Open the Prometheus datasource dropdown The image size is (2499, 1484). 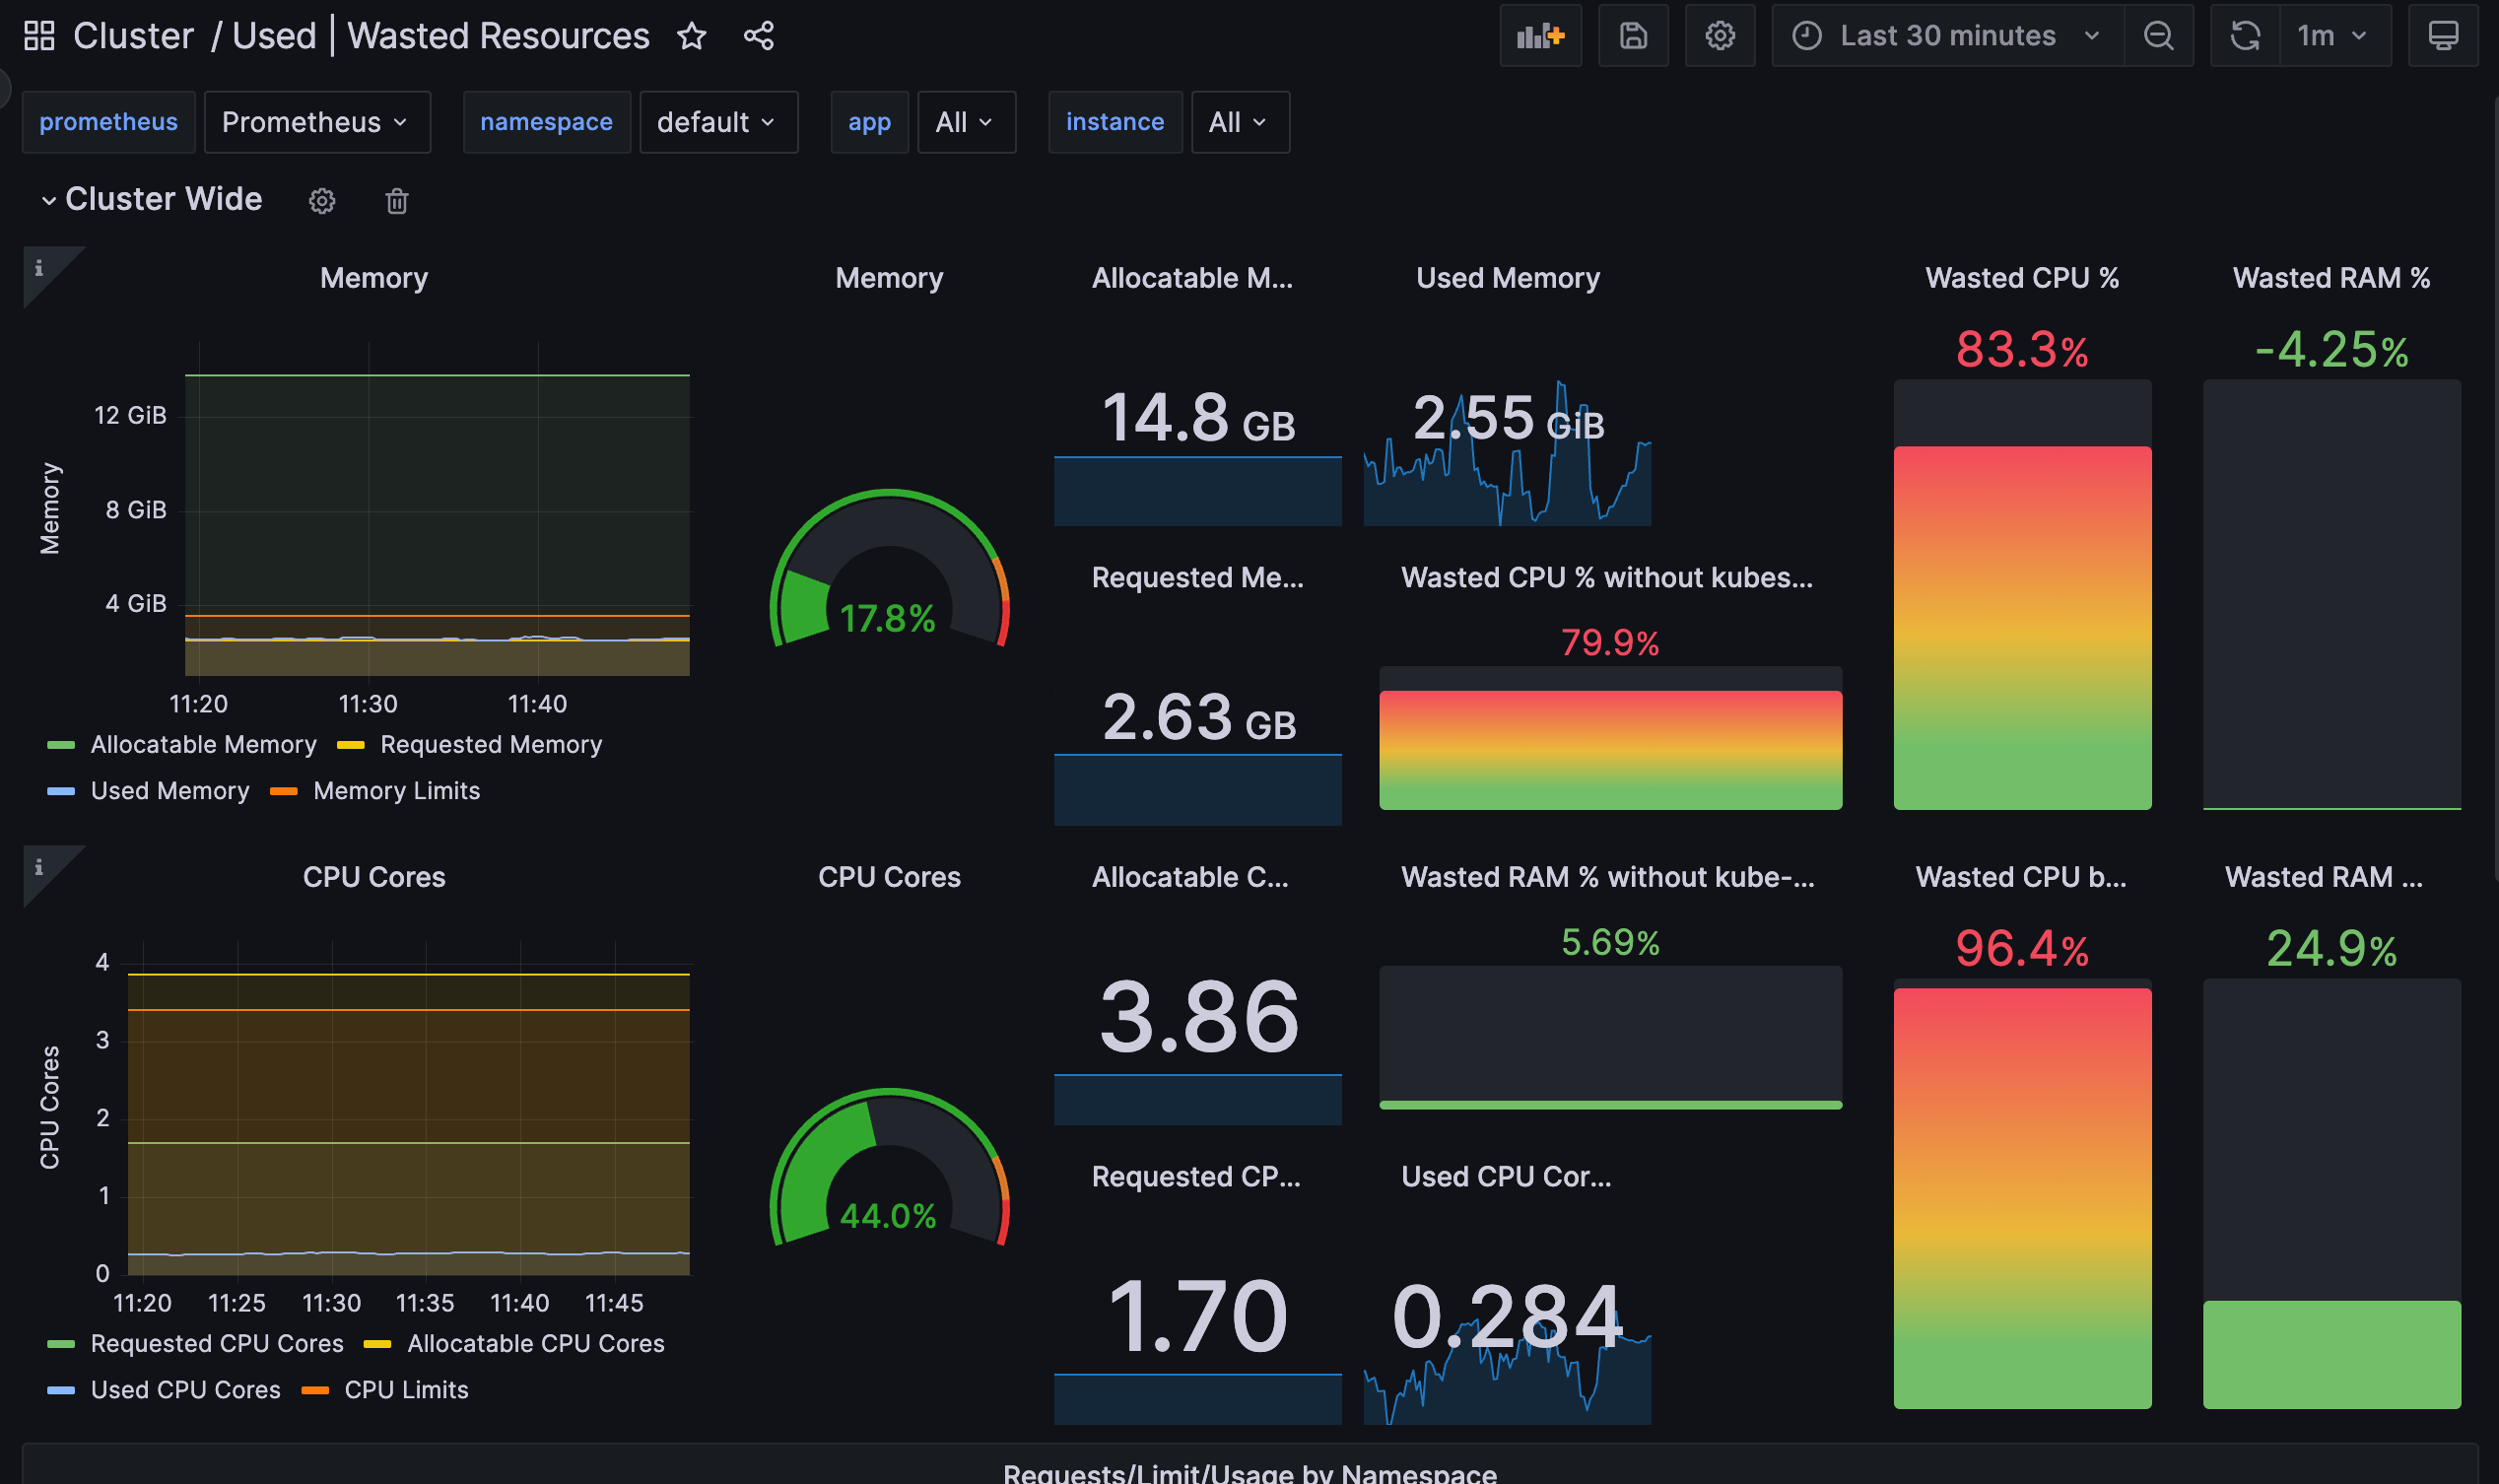pyautogui.click(x=316, y=122)
